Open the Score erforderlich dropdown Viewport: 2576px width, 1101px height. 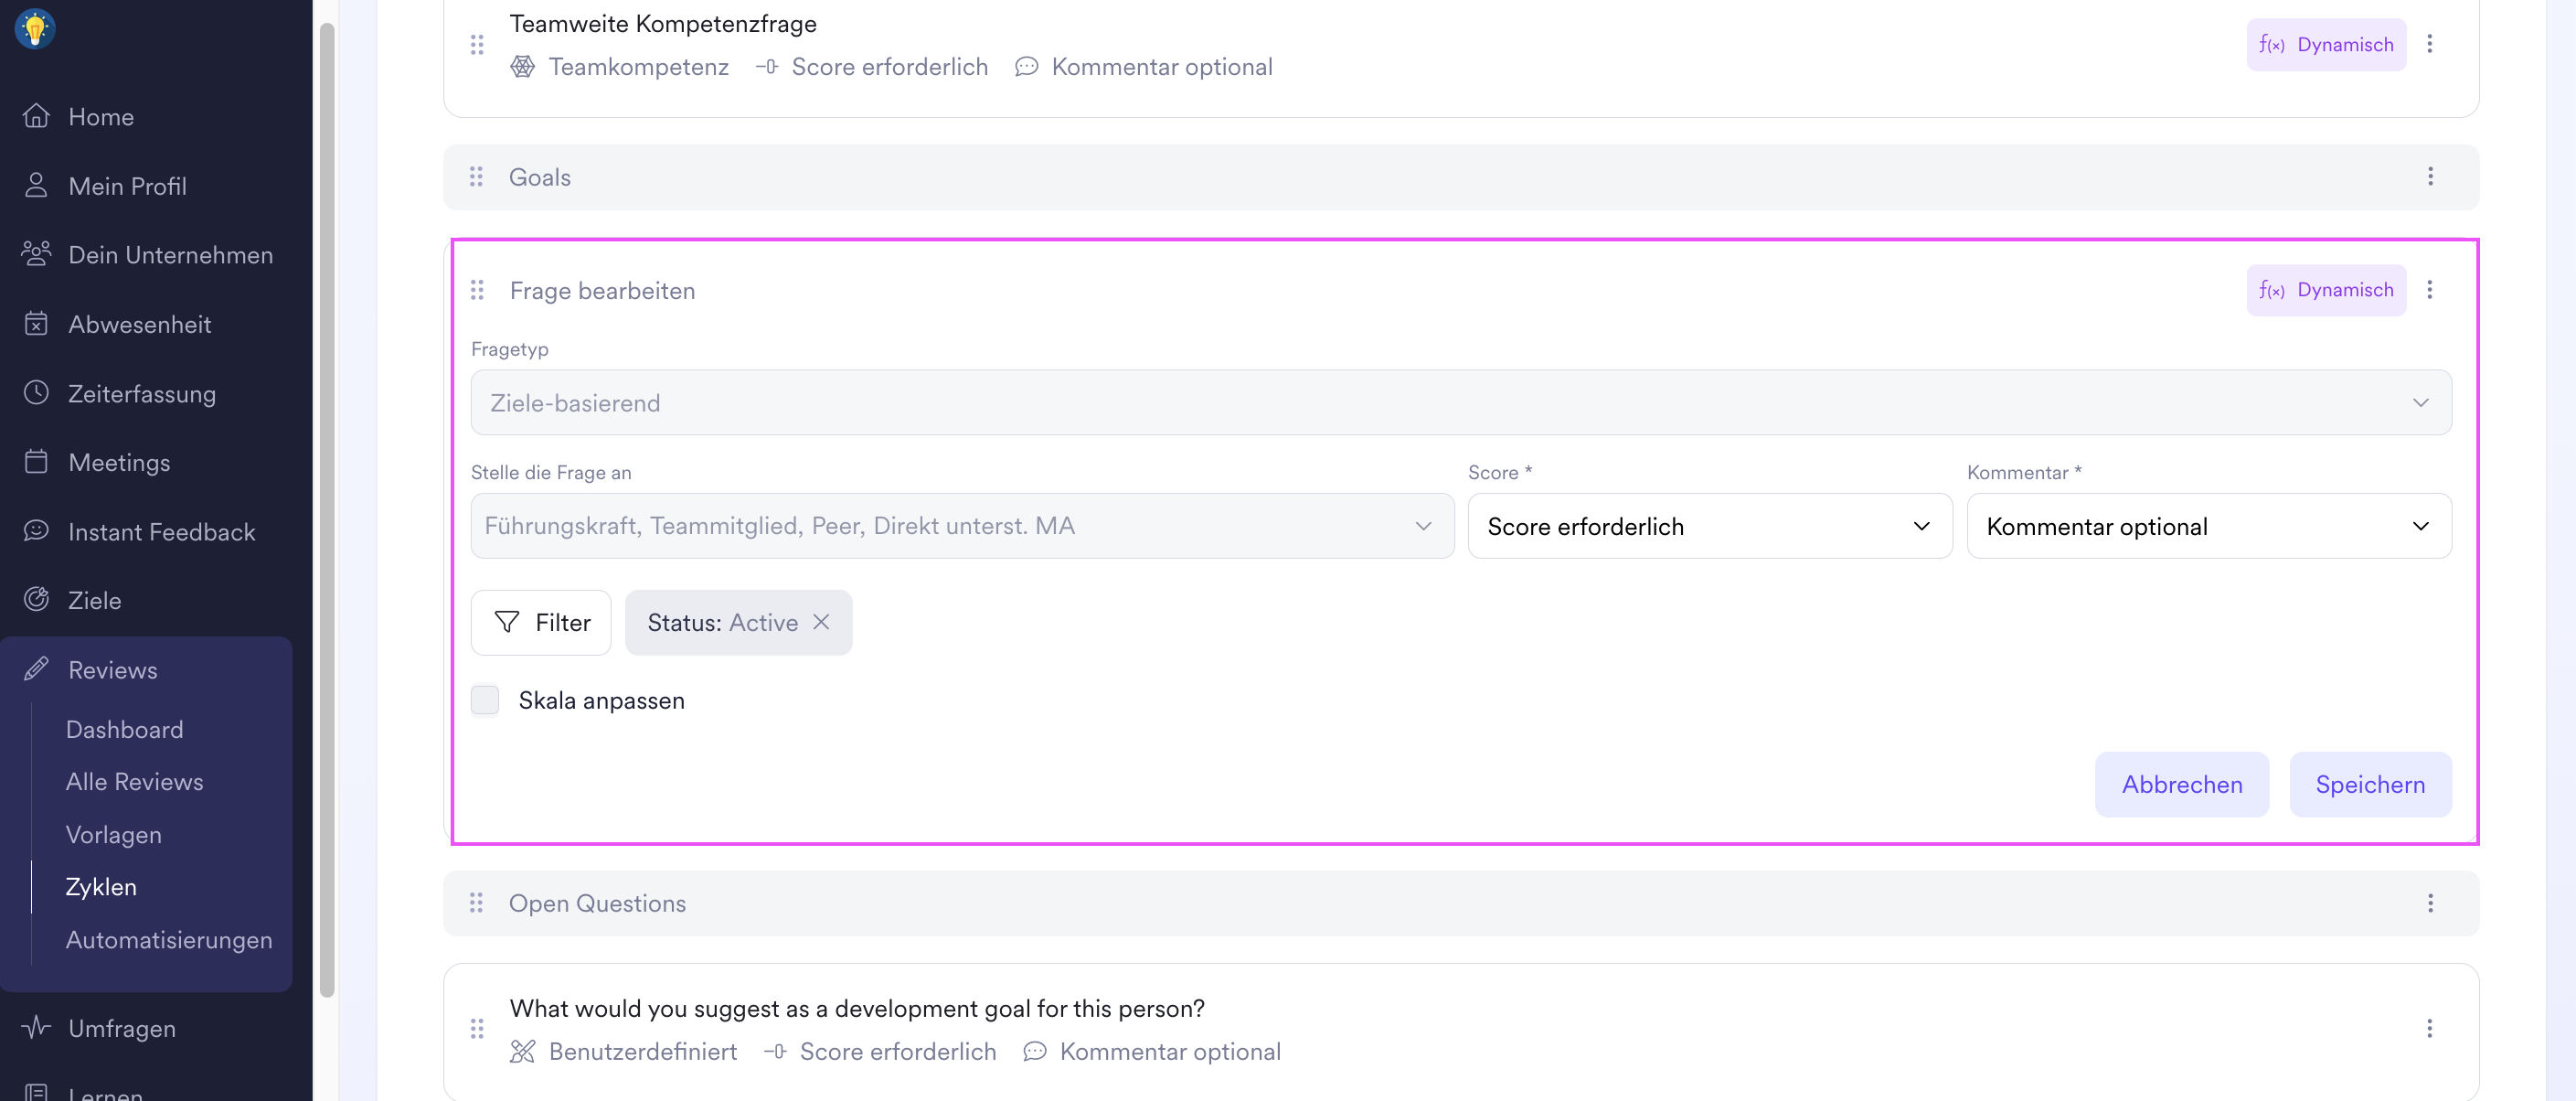[1709, 526]
